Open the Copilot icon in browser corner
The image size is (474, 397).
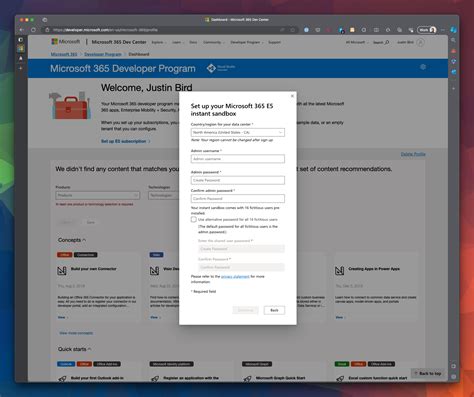coord(453,30)
